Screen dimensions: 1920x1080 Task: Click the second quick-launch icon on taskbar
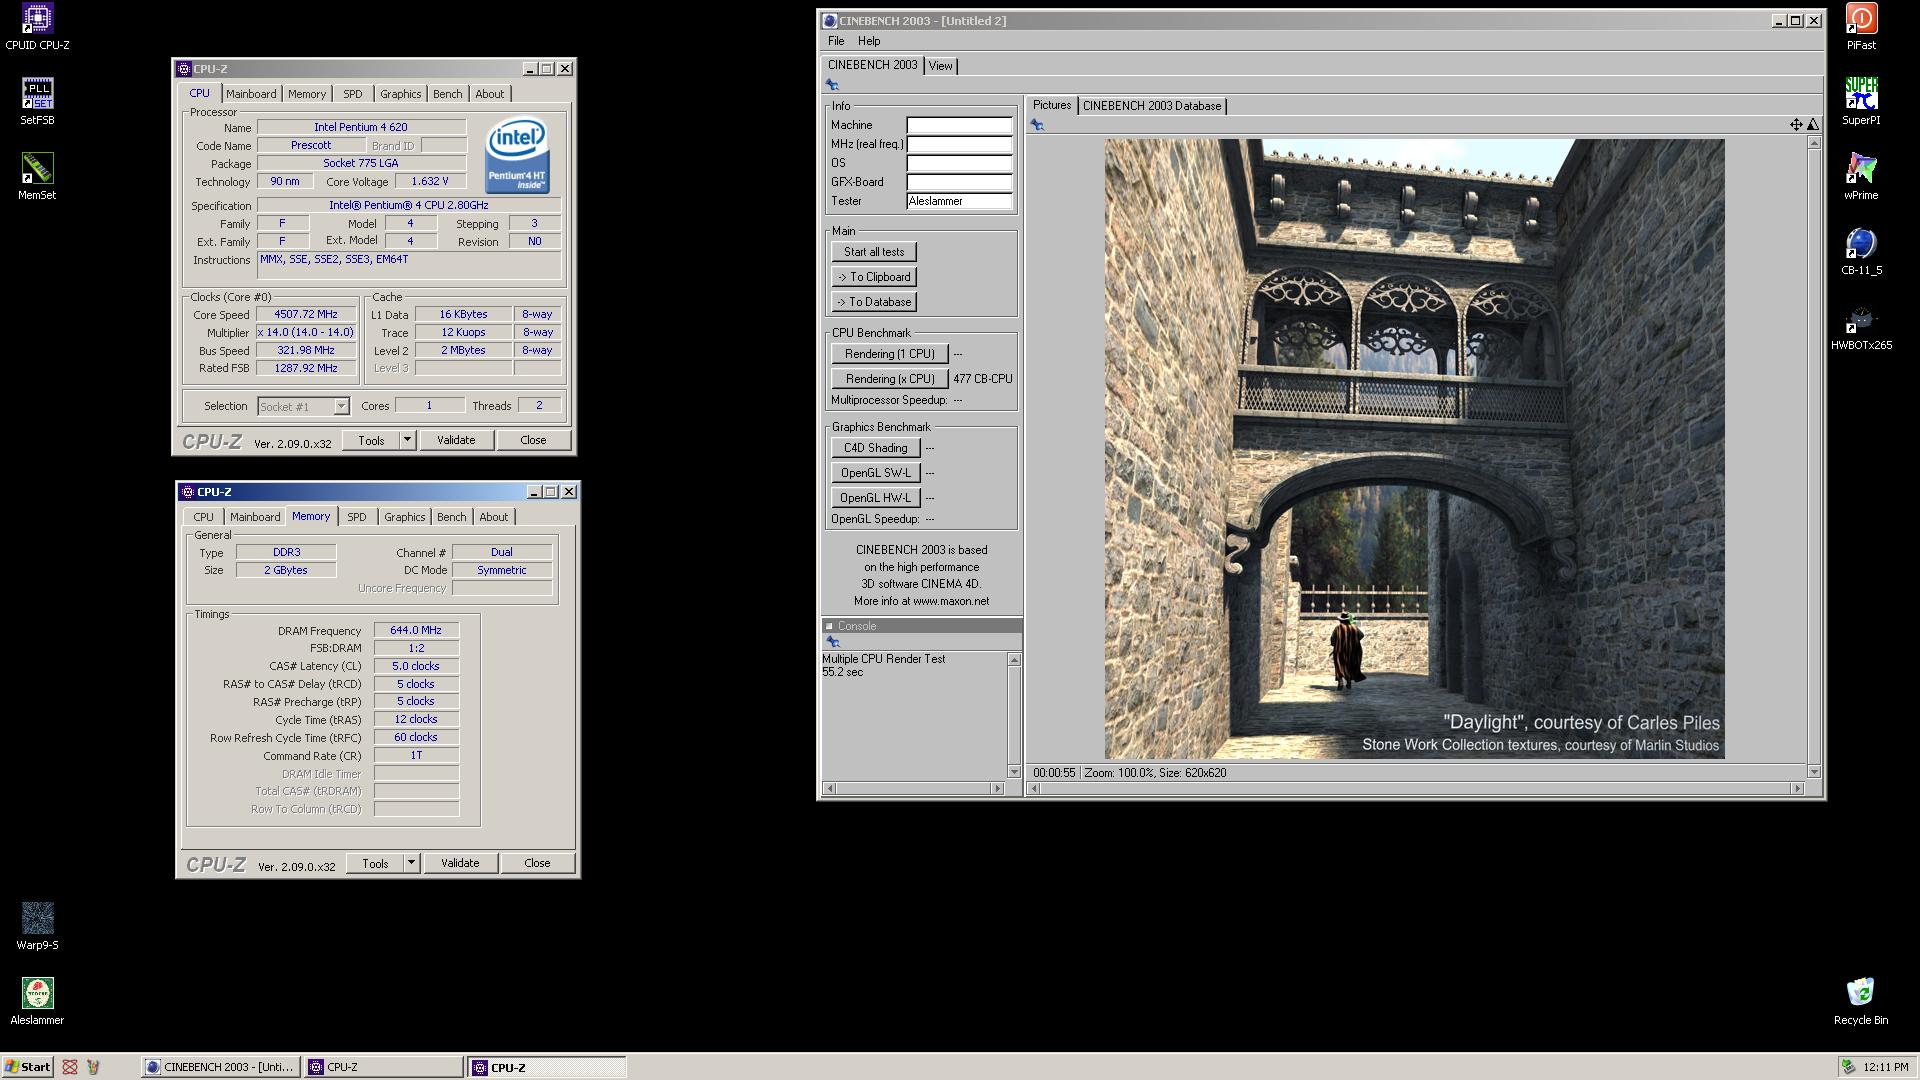[93, 1067]
